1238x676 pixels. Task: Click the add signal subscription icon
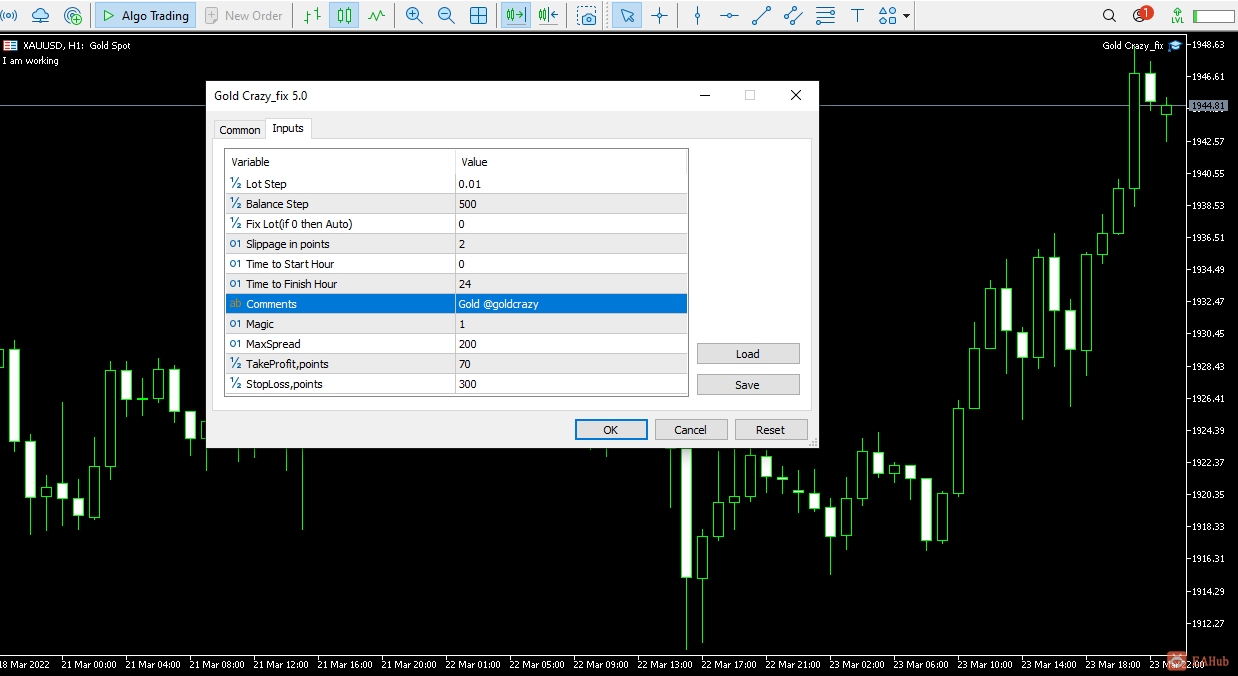(x=73, y=16)
